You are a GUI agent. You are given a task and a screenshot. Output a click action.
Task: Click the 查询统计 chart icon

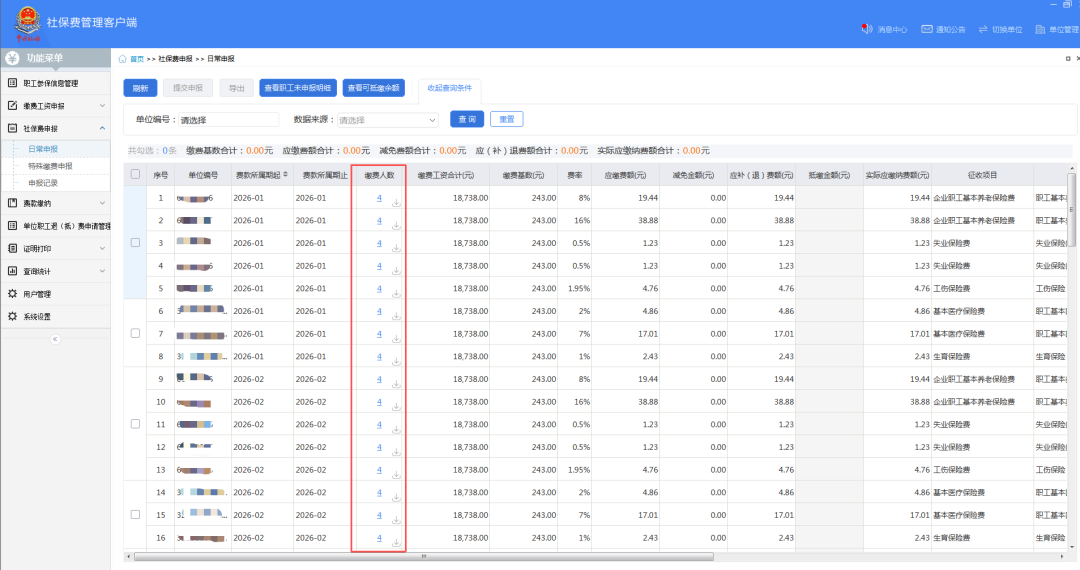click(x=12, y=271)
